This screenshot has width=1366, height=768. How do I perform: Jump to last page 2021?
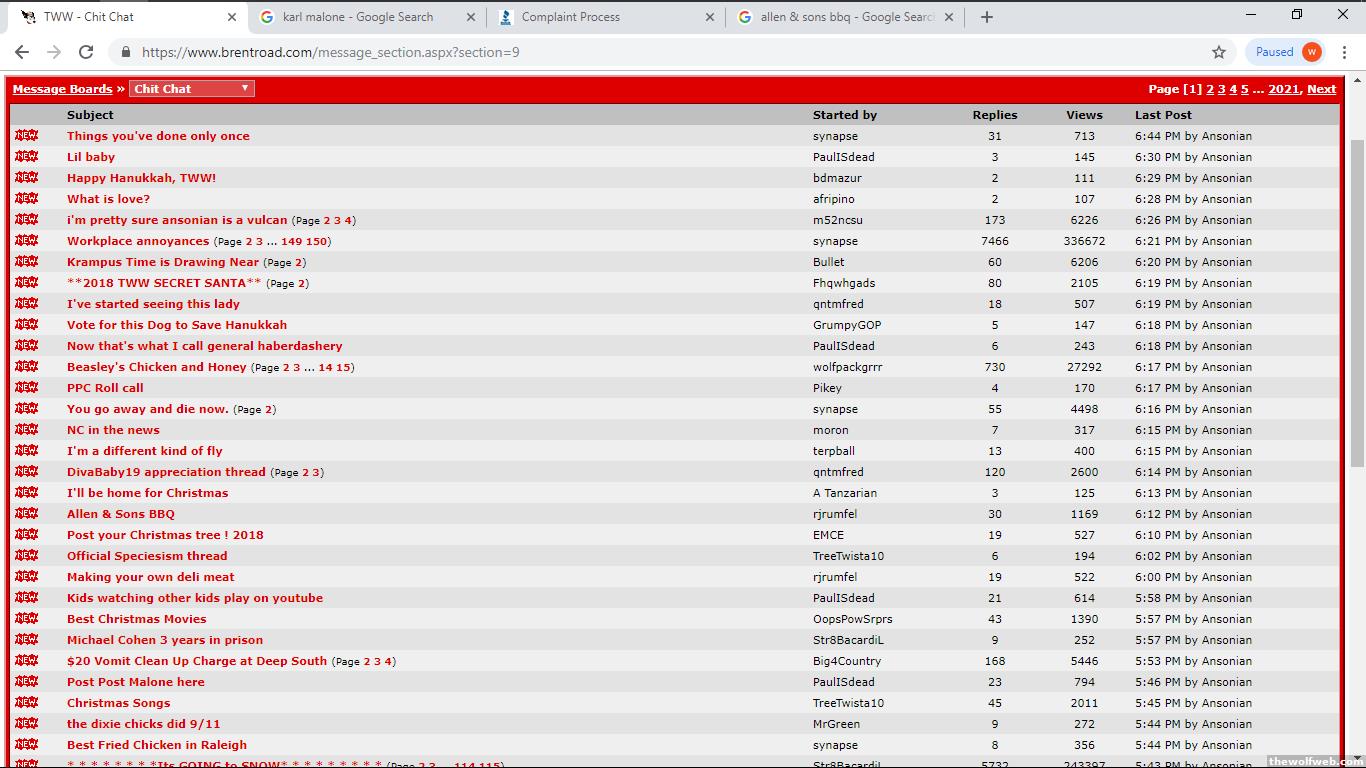click(1283, 89)
